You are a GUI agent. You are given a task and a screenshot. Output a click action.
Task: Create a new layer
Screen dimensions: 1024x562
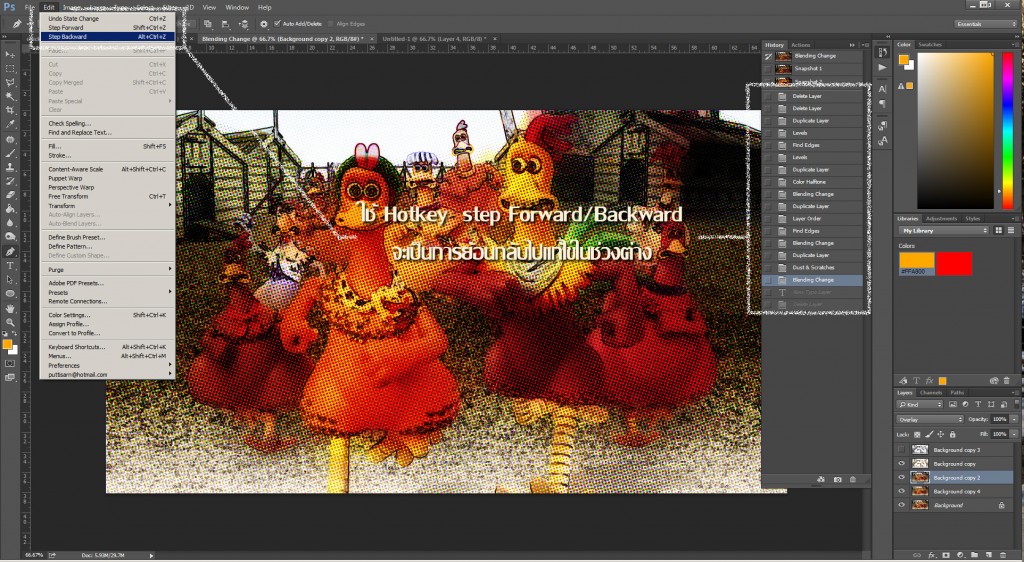(x=987, y=555)
